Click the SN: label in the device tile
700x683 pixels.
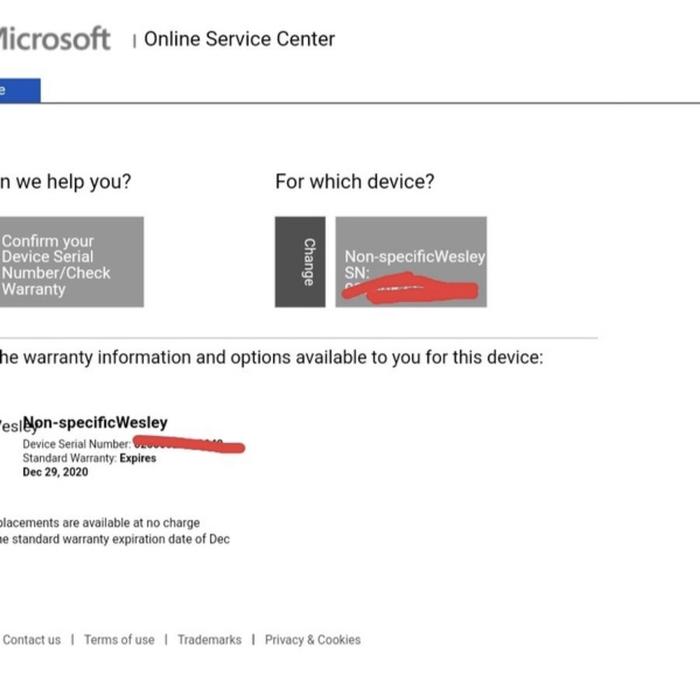click(357, 272)
